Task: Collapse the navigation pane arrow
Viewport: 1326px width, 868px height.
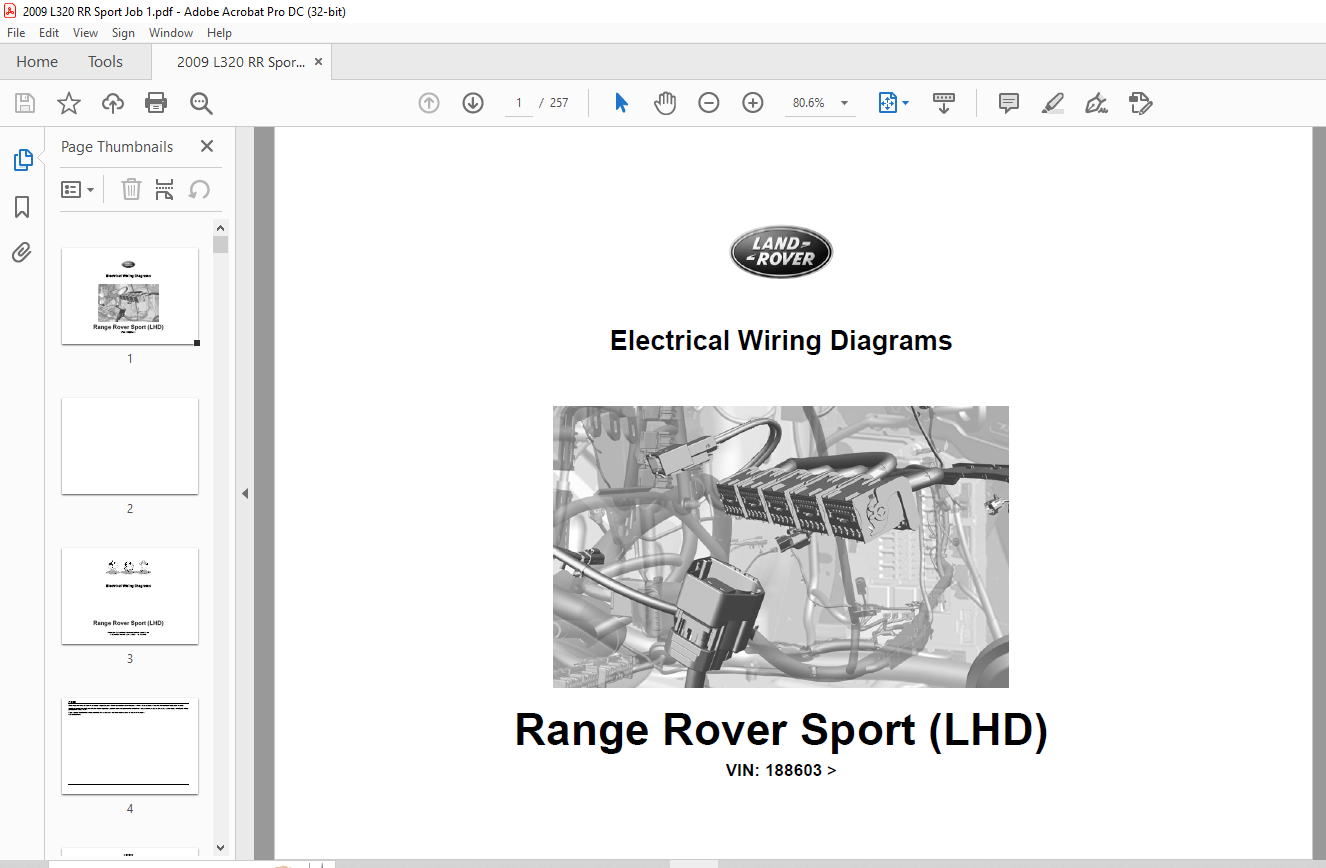Action: pos(244,493)
